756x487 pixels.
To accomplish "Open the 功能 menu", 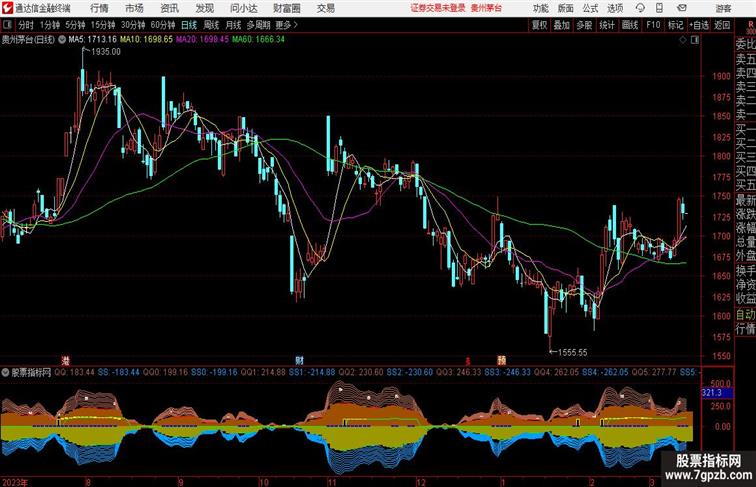I will click(x=540, y=8).
